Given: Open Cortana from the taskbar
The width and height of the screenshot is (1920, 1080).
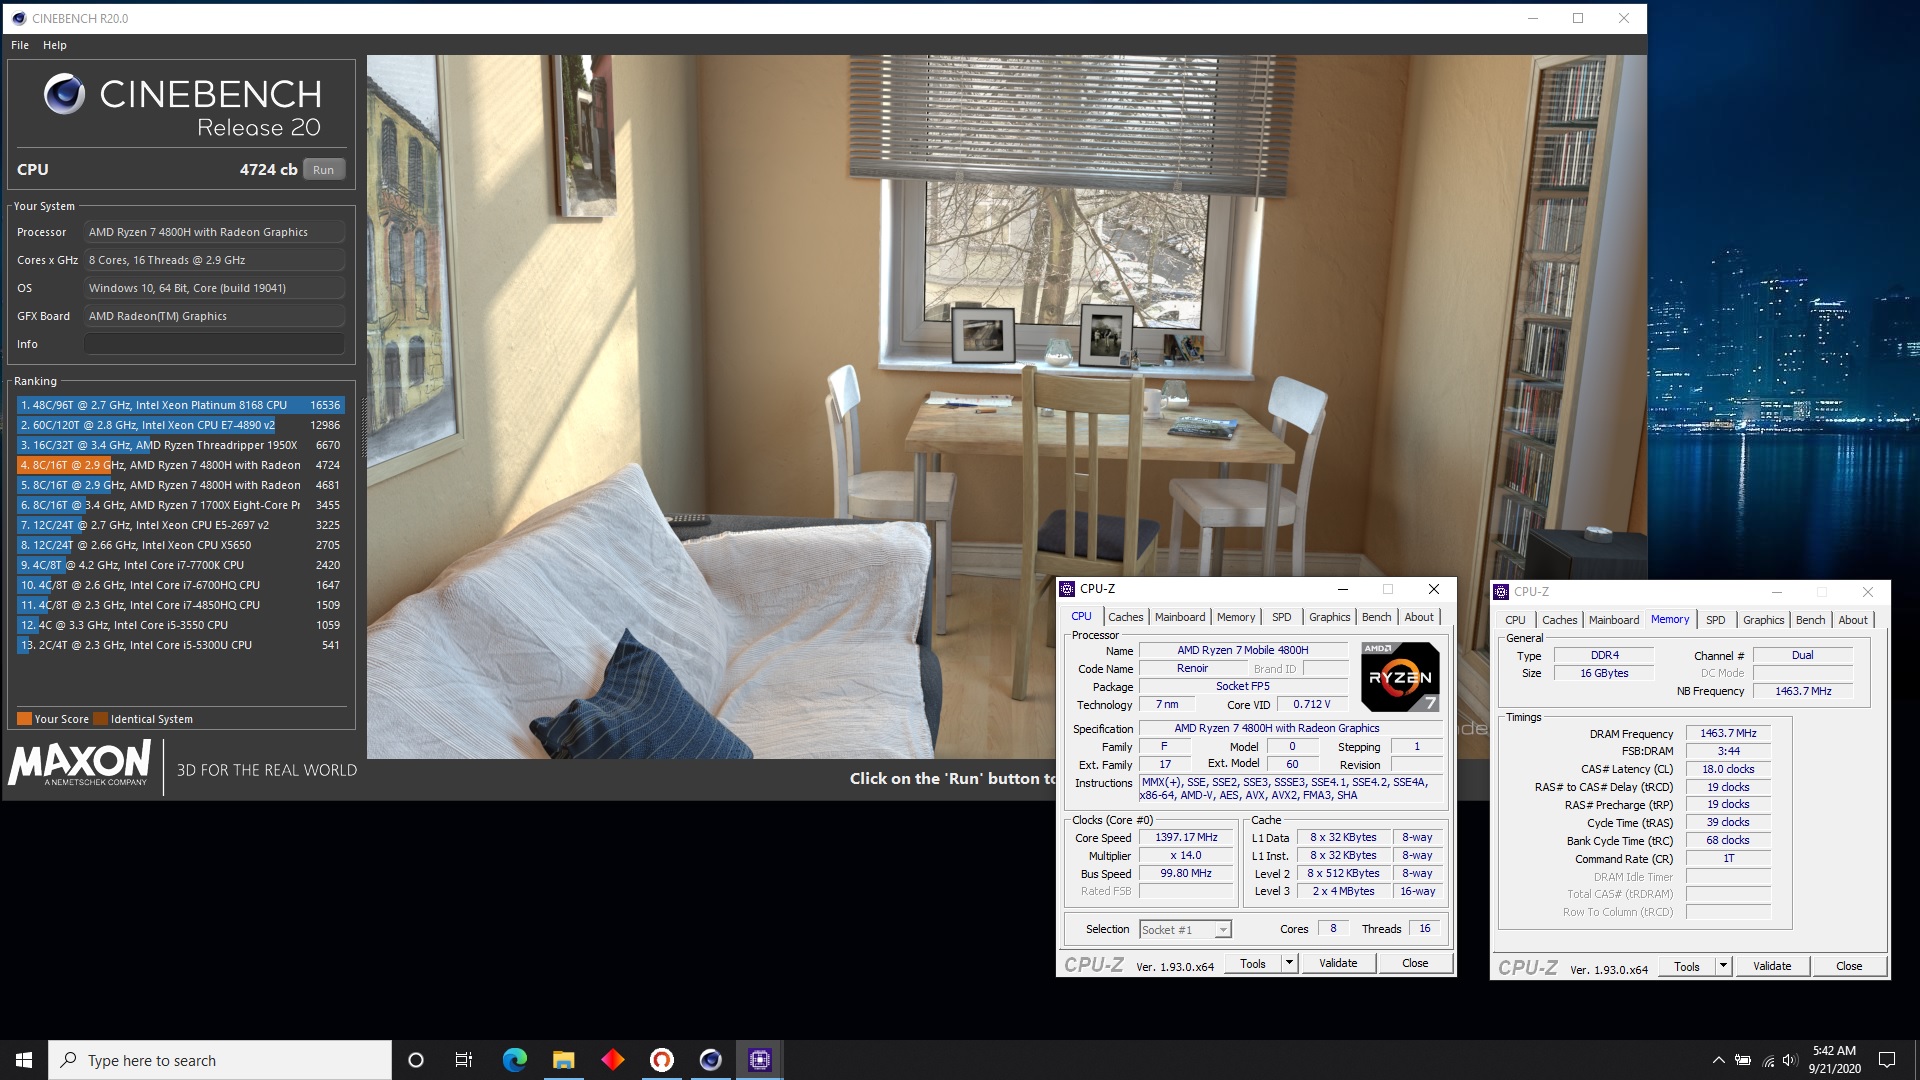Looking at the screenshot, I should tap(416, 1060).
